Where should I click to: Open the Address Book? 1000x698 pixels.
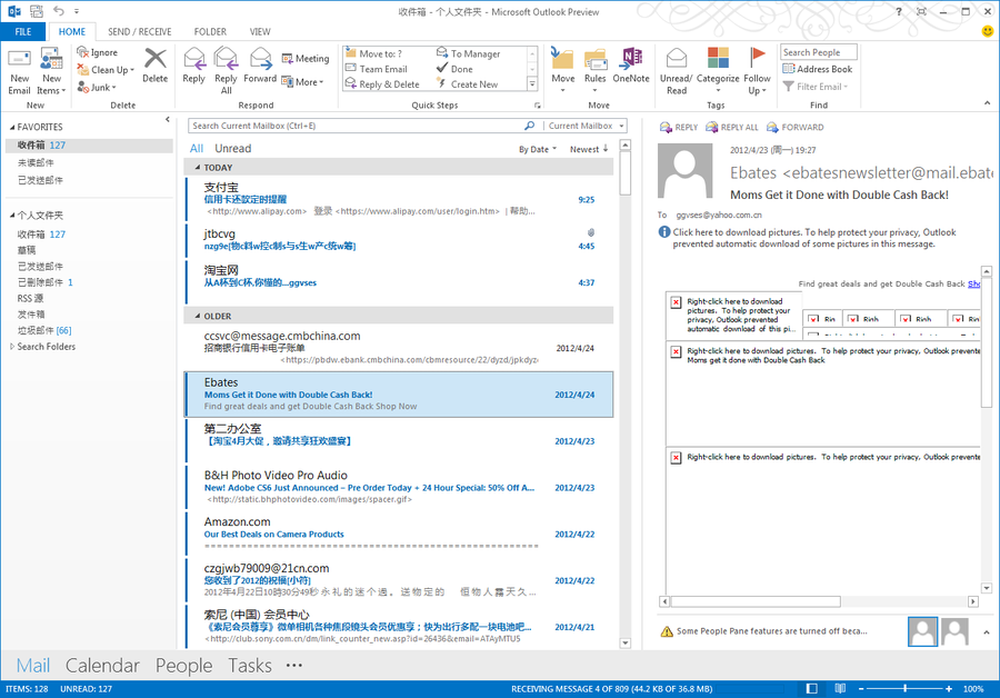pyautogui.click(x=818, y=69)
